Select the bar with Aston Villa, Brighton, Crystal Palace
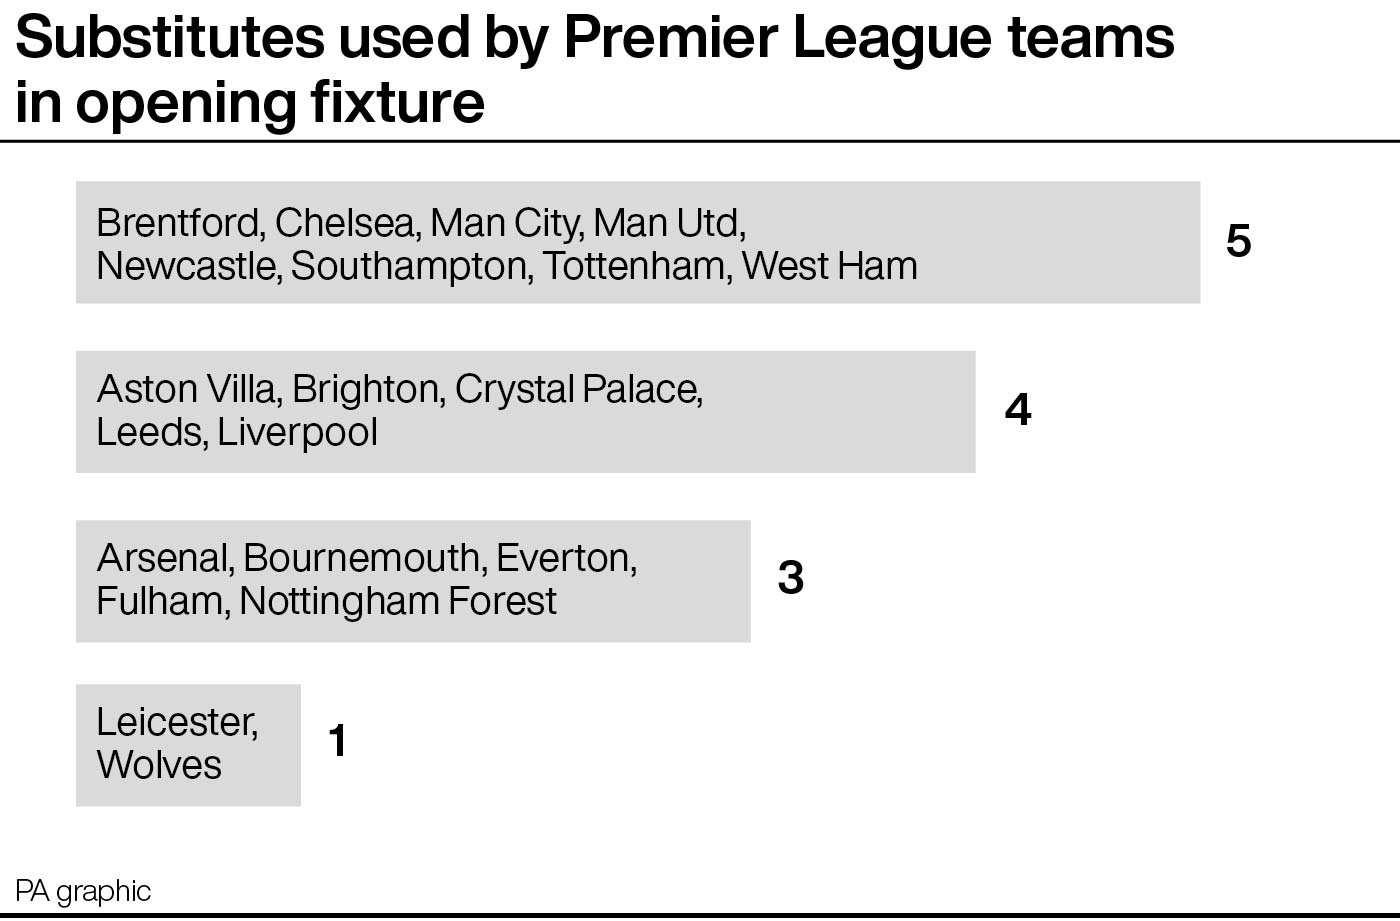1400x921 pixels. coord(525,411)
